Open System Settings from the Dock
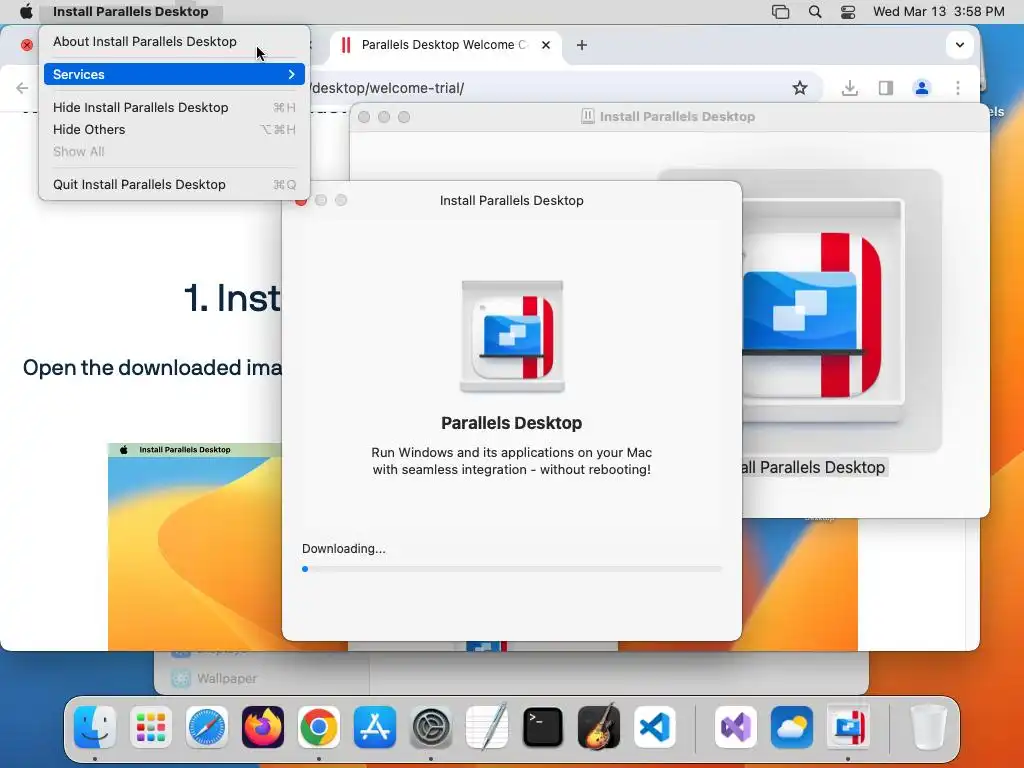The height and width of the screenshot is (768, 1024). (431, 727)
